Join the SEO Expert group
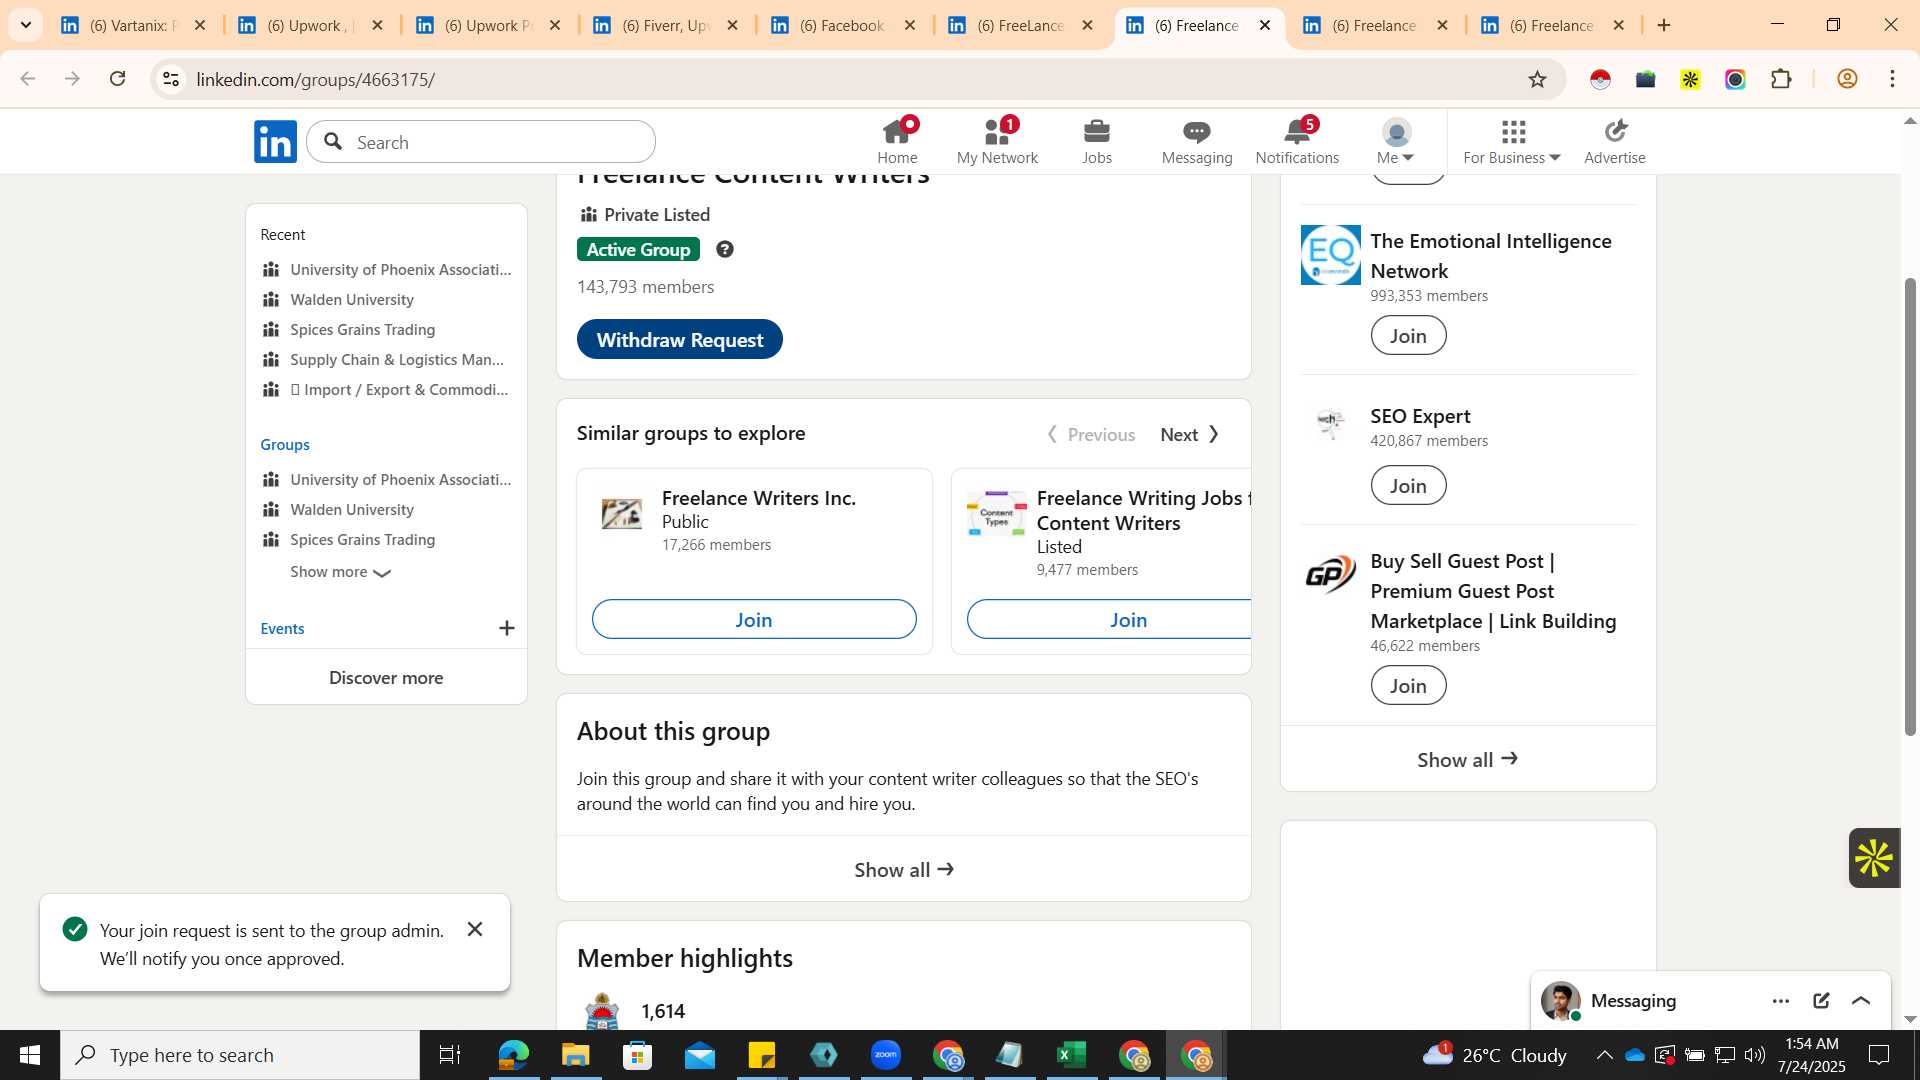Image resolution: width=1920 pixels, height=1080 pixels. (x=1408, y=485)
